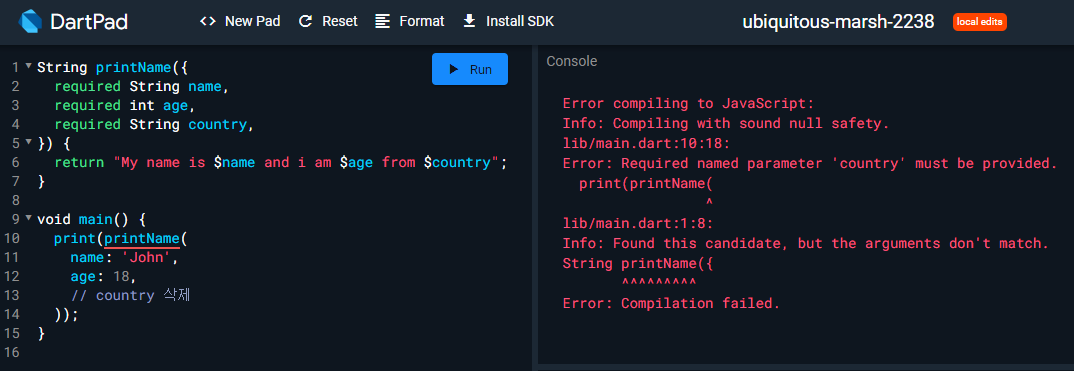The width and height of the screenshot is (1074, 371).
Task: Place cursor on 'required int age' line
Action: 125,106
